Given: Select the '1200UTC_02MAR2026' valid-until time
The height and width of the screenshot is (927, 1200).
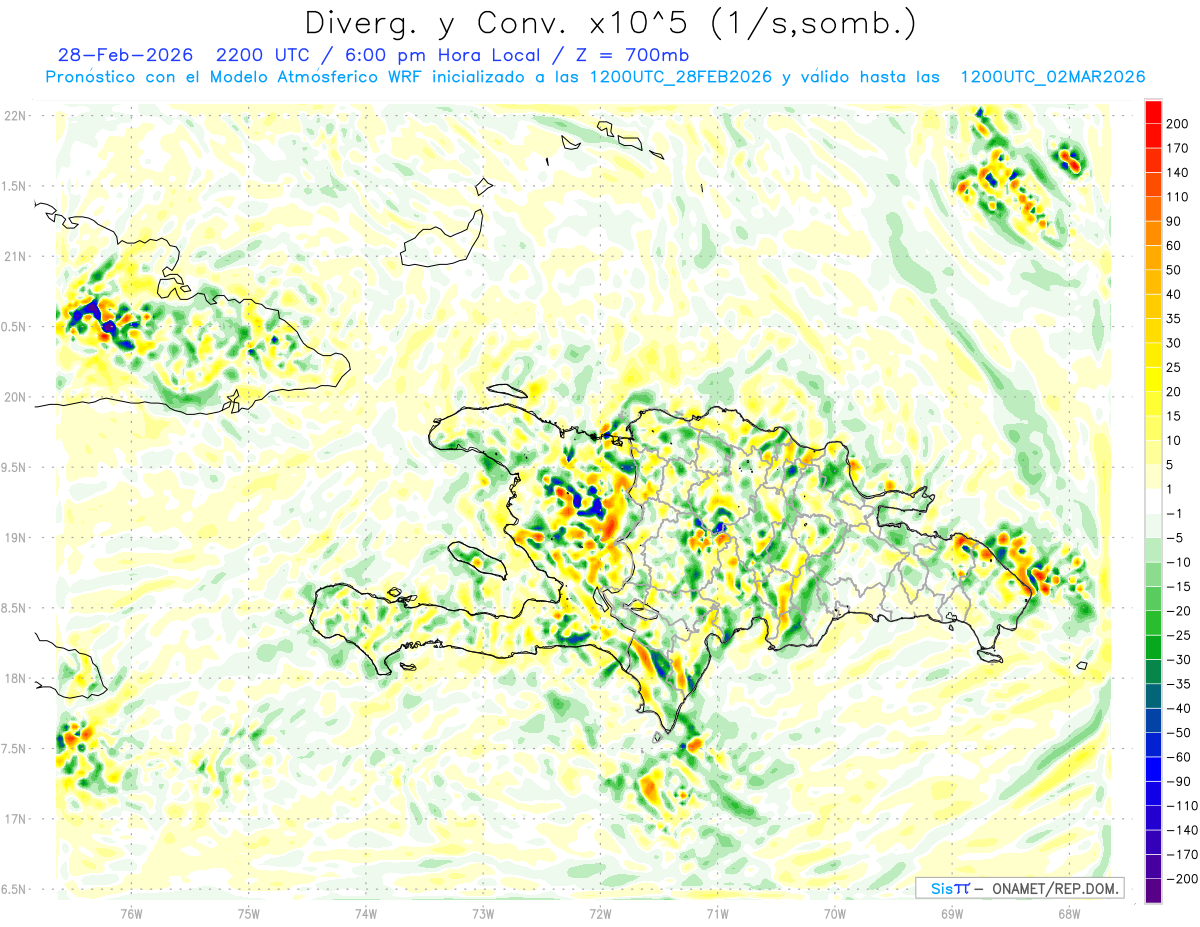Looking at the screenshot, I should (x=1053, y=77).
